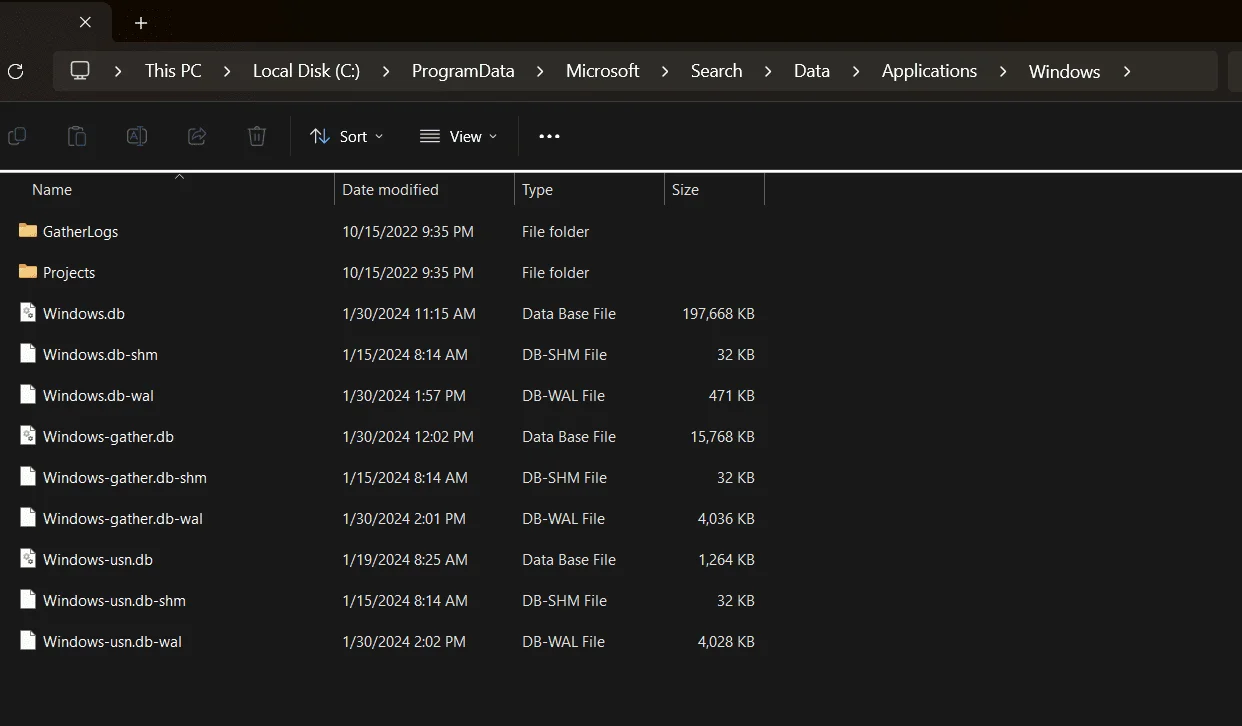Select the Projects folder icon

coord(28,272)
